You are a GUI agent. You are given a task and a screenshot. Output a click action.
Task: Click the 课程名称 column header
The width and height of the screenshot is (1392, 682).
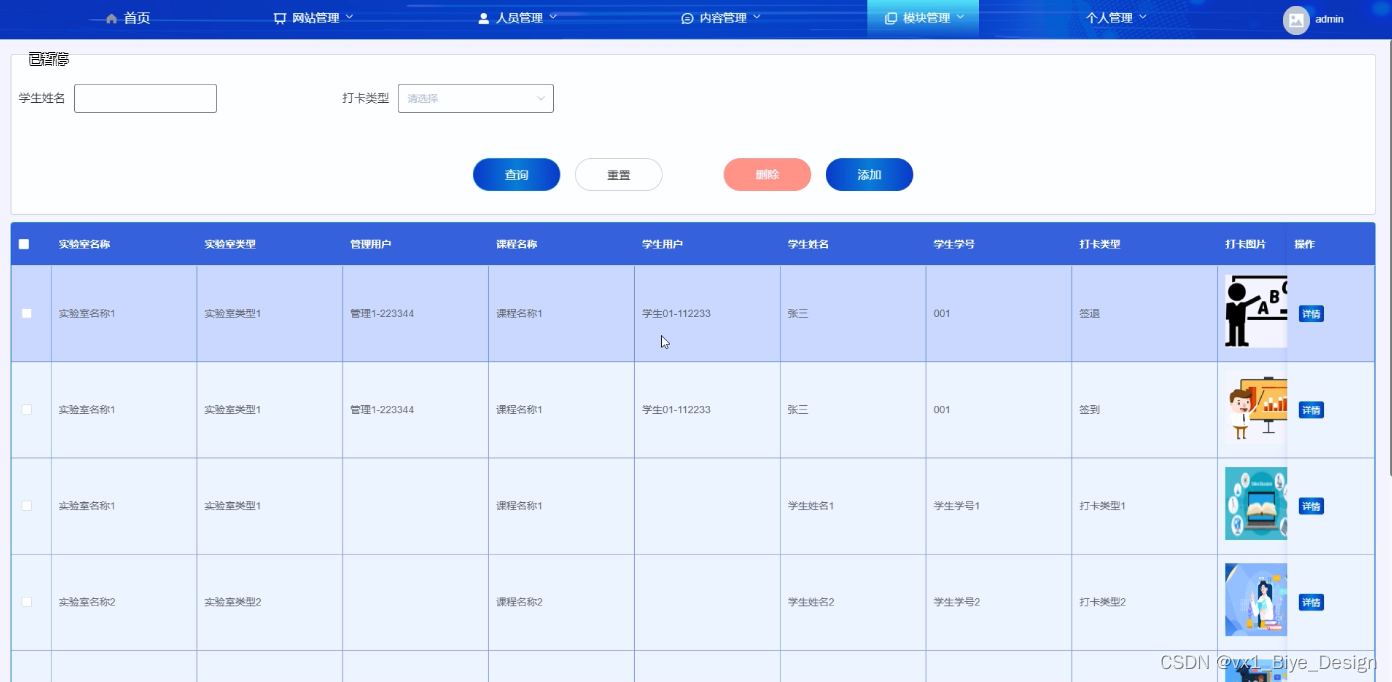(517, 244)
